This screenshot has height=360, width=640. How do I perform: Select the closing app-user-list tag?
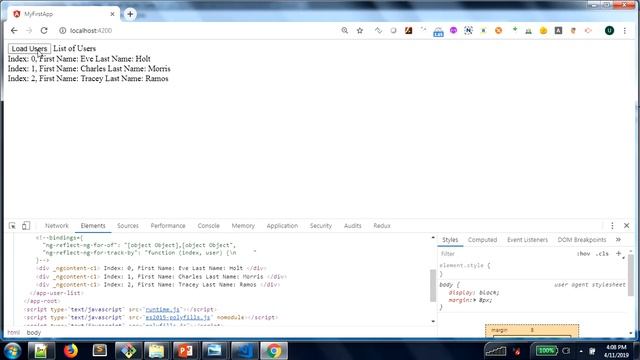tap(56, 293)
